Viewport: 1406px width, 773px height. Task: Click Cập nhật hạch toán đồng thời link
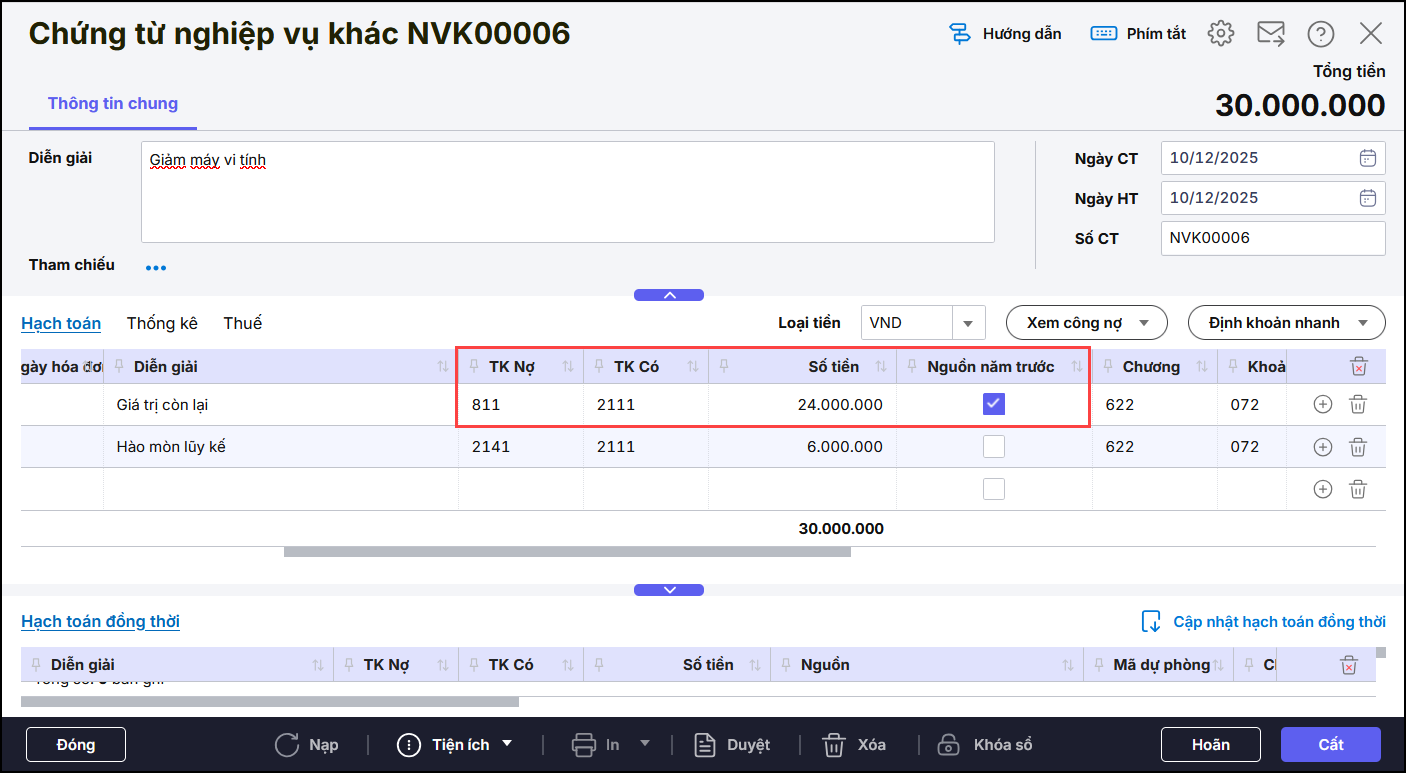tap(1278, 622)
